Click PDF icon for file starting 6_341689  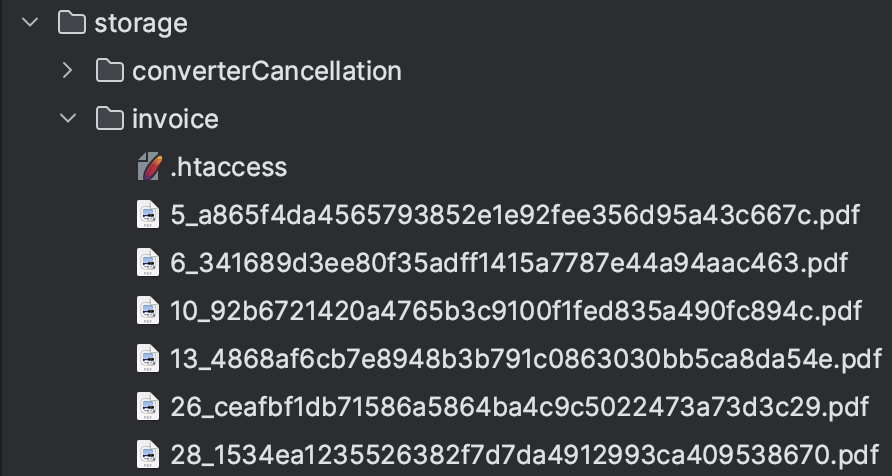tap(148, 263)
